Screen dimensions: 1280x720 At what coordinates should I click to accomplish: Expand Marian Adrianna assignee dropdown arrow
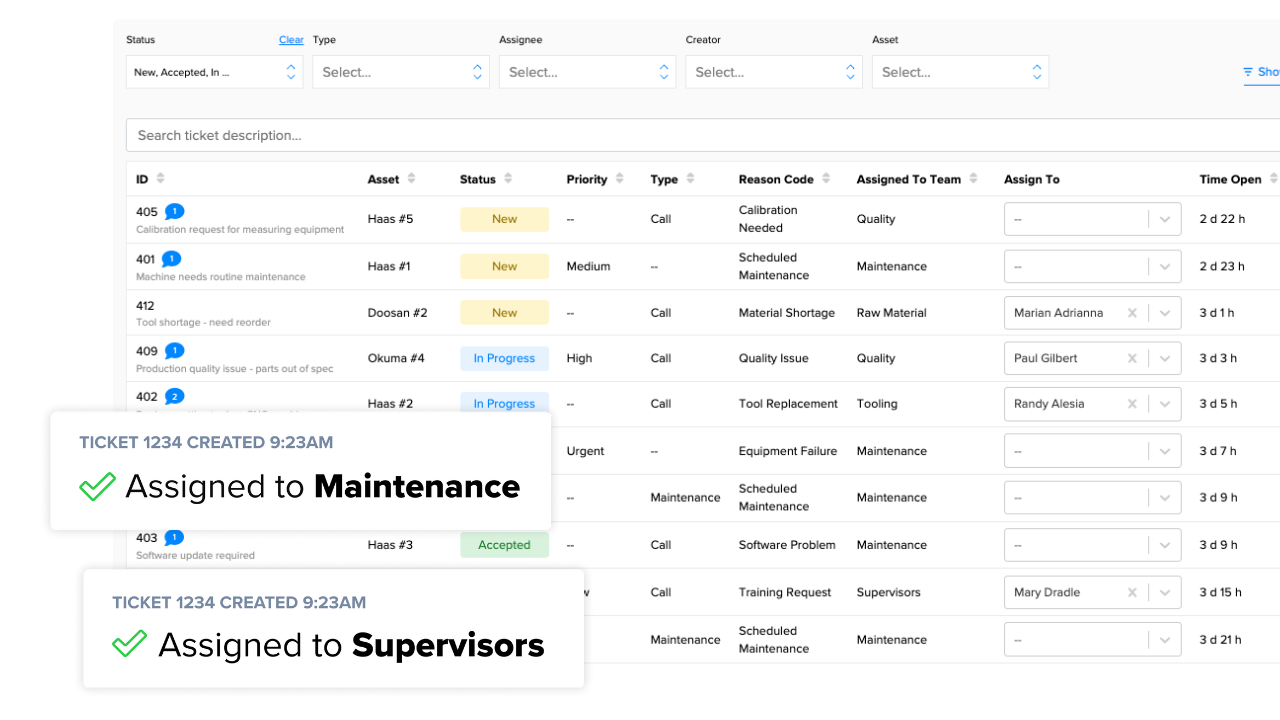(x=1165, y=313)
